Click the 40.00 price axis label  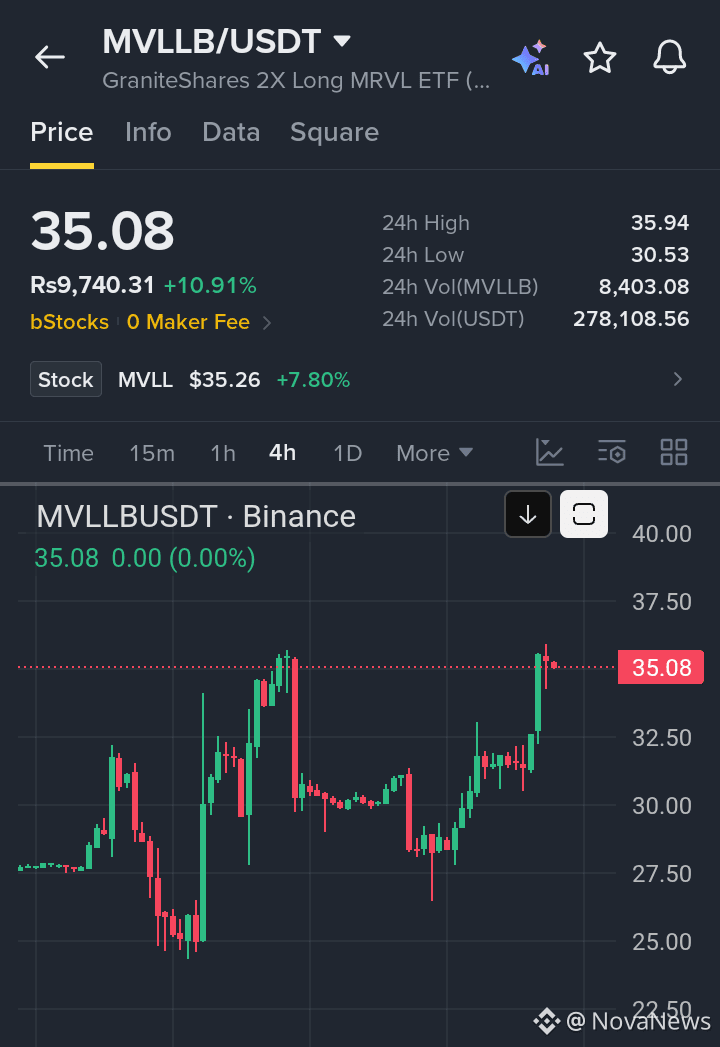pos(662,534)
